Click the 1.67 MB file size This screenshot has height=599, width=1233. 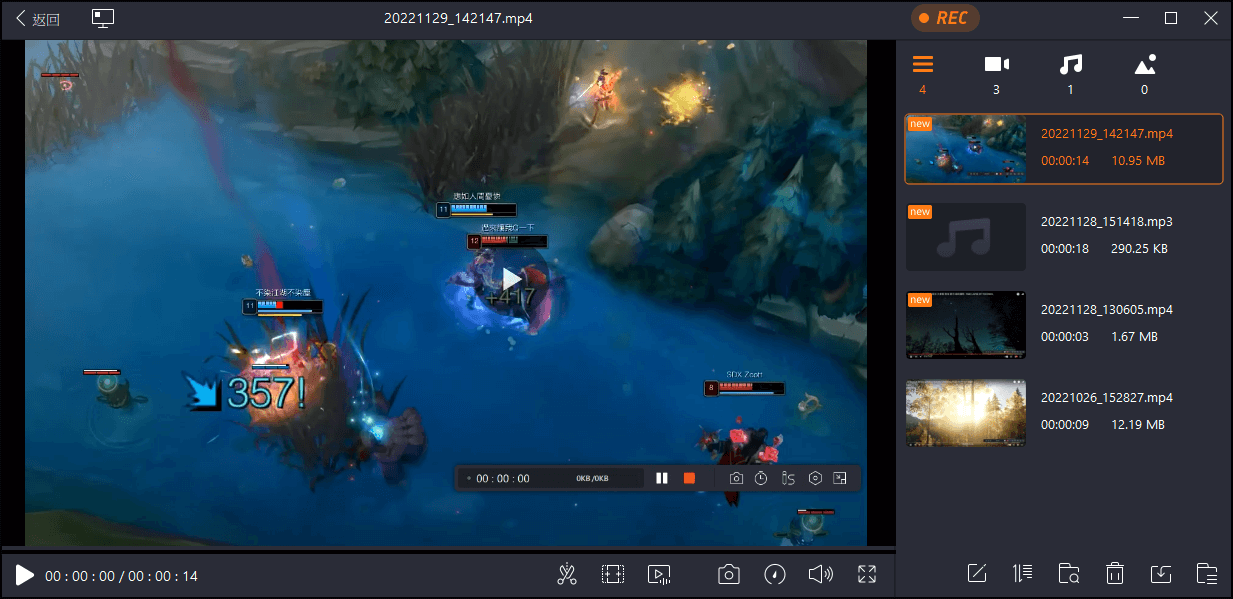pos(1134,337)
